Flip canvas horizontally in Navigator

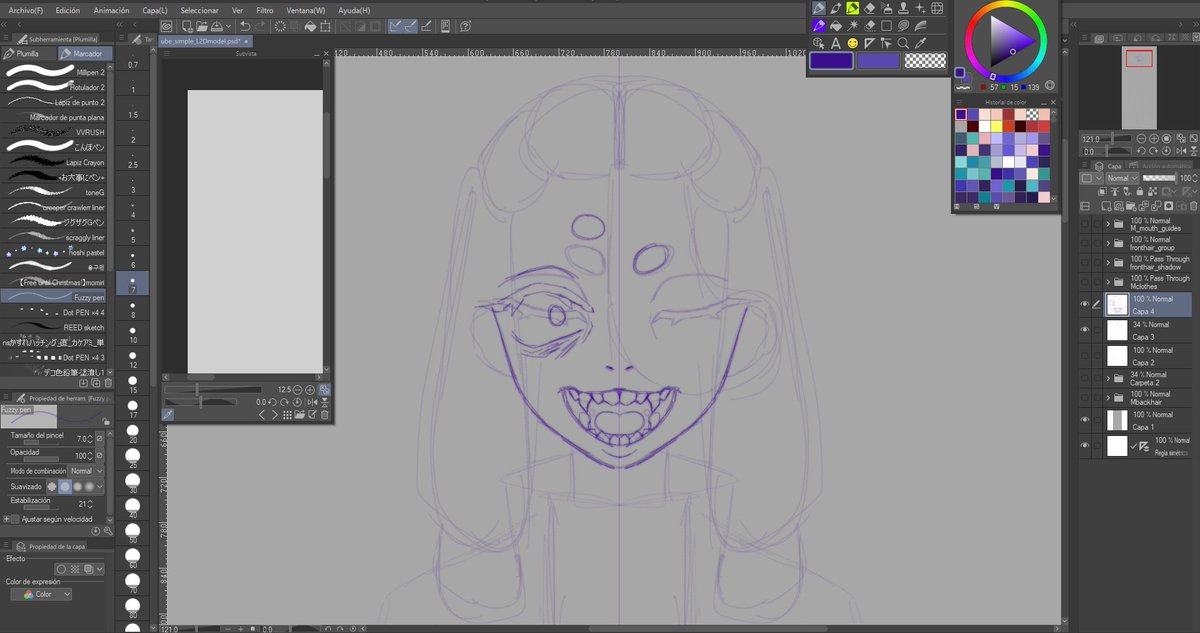click(1182, 151)
